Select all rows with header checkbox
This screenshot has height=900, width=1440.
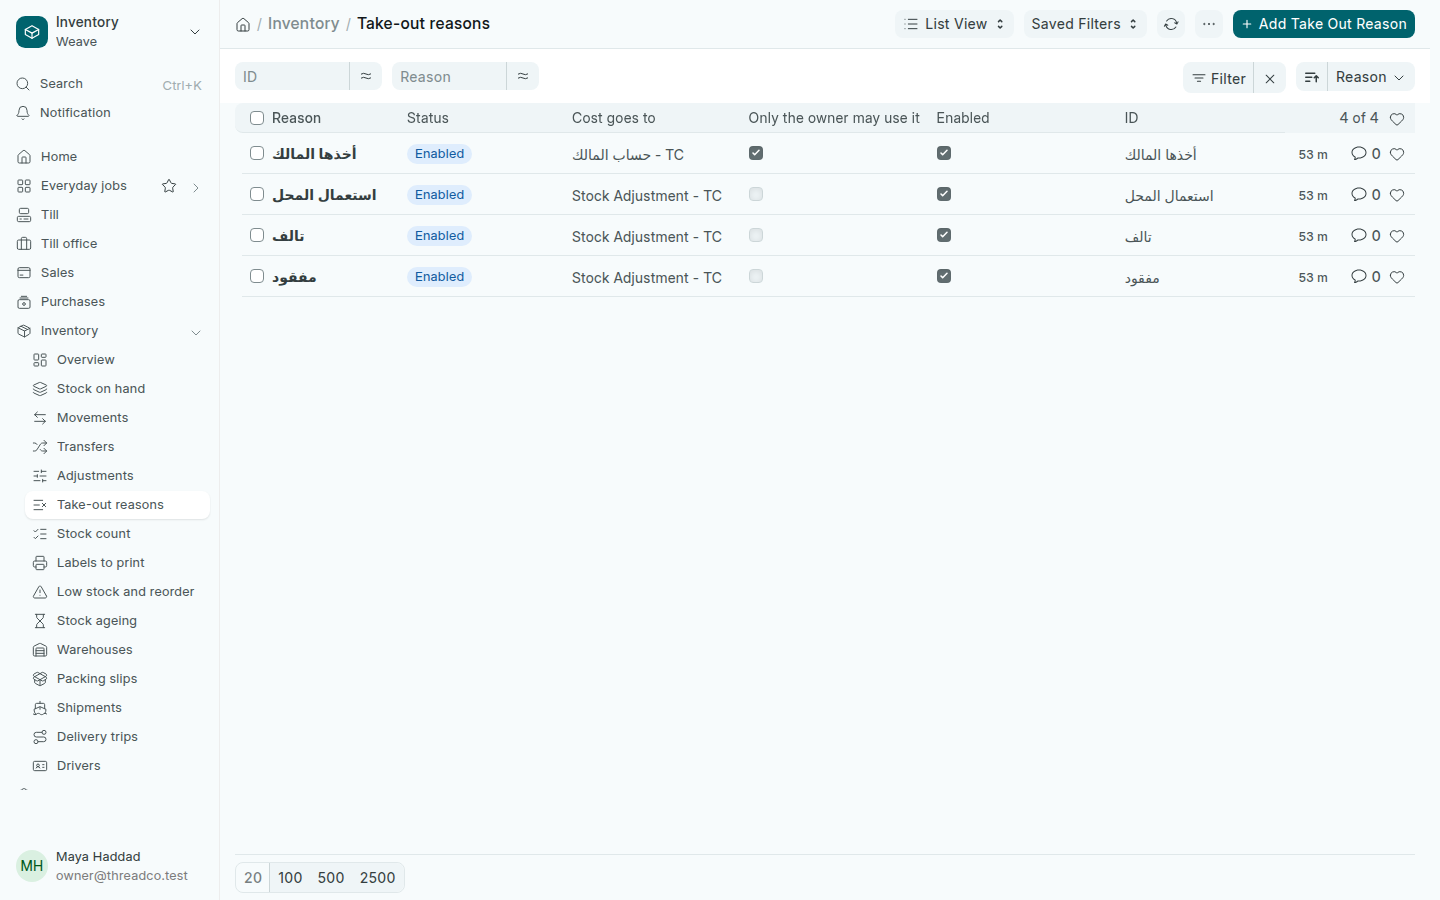pos(257,118)
